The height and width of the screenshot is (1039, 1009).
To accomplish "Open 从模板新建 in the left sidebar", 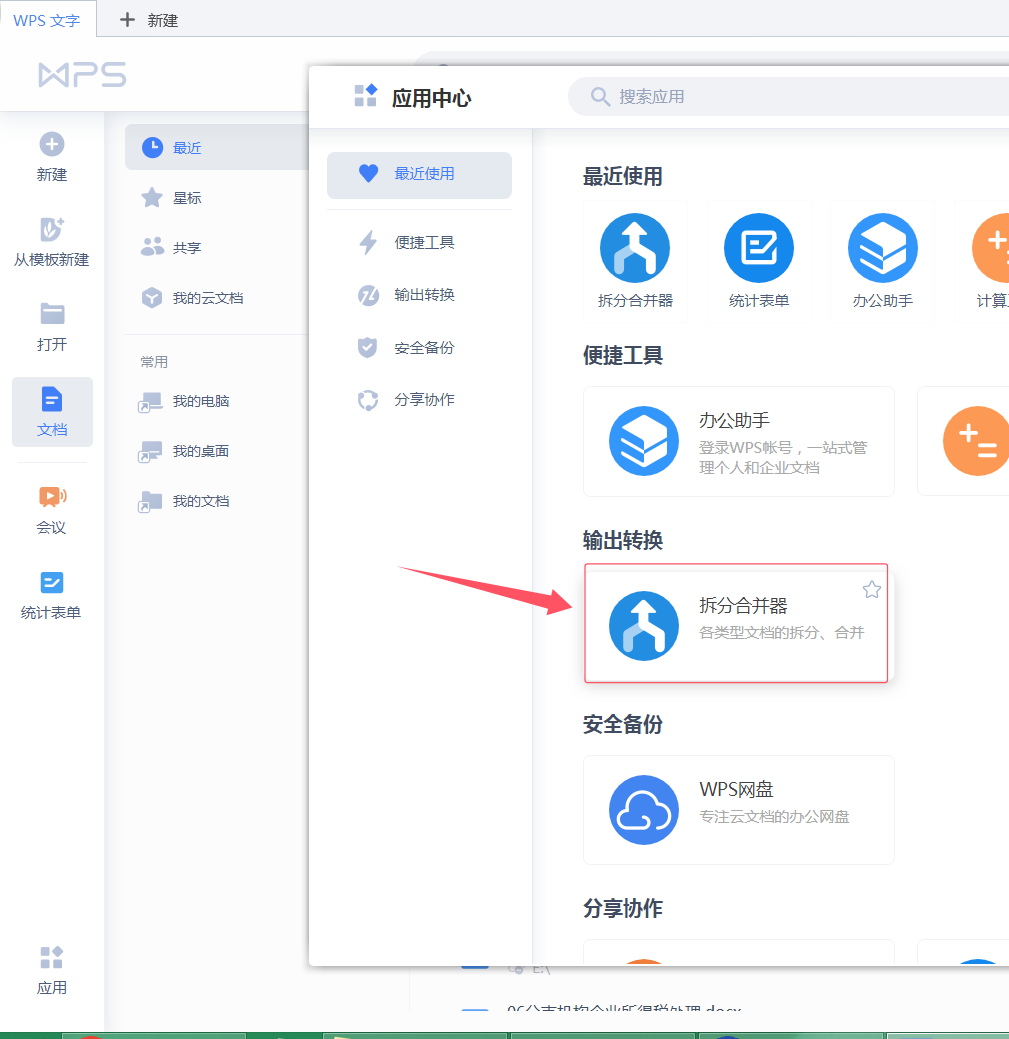I will tap(52, 242).
